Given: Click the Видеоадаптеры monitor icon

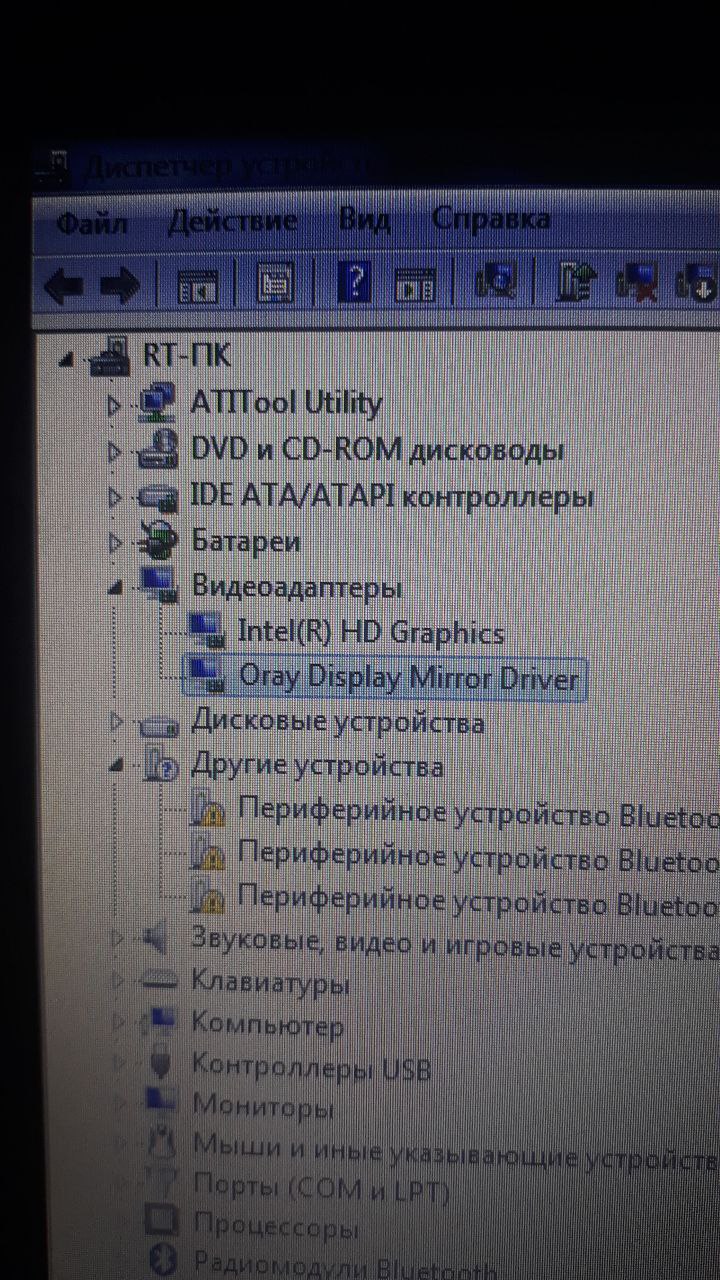Looking at the screenshot, I should [157, 586].
